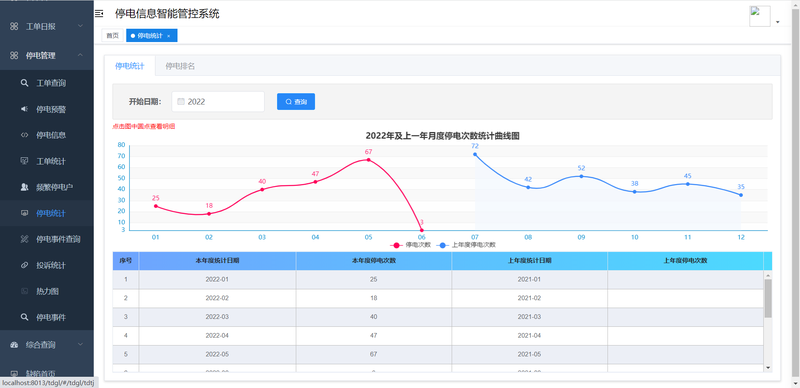Image resolution: width=800 pixels, height=388 pixels.
Task: Click the blue 查询 button
Action: coord(296,102)
